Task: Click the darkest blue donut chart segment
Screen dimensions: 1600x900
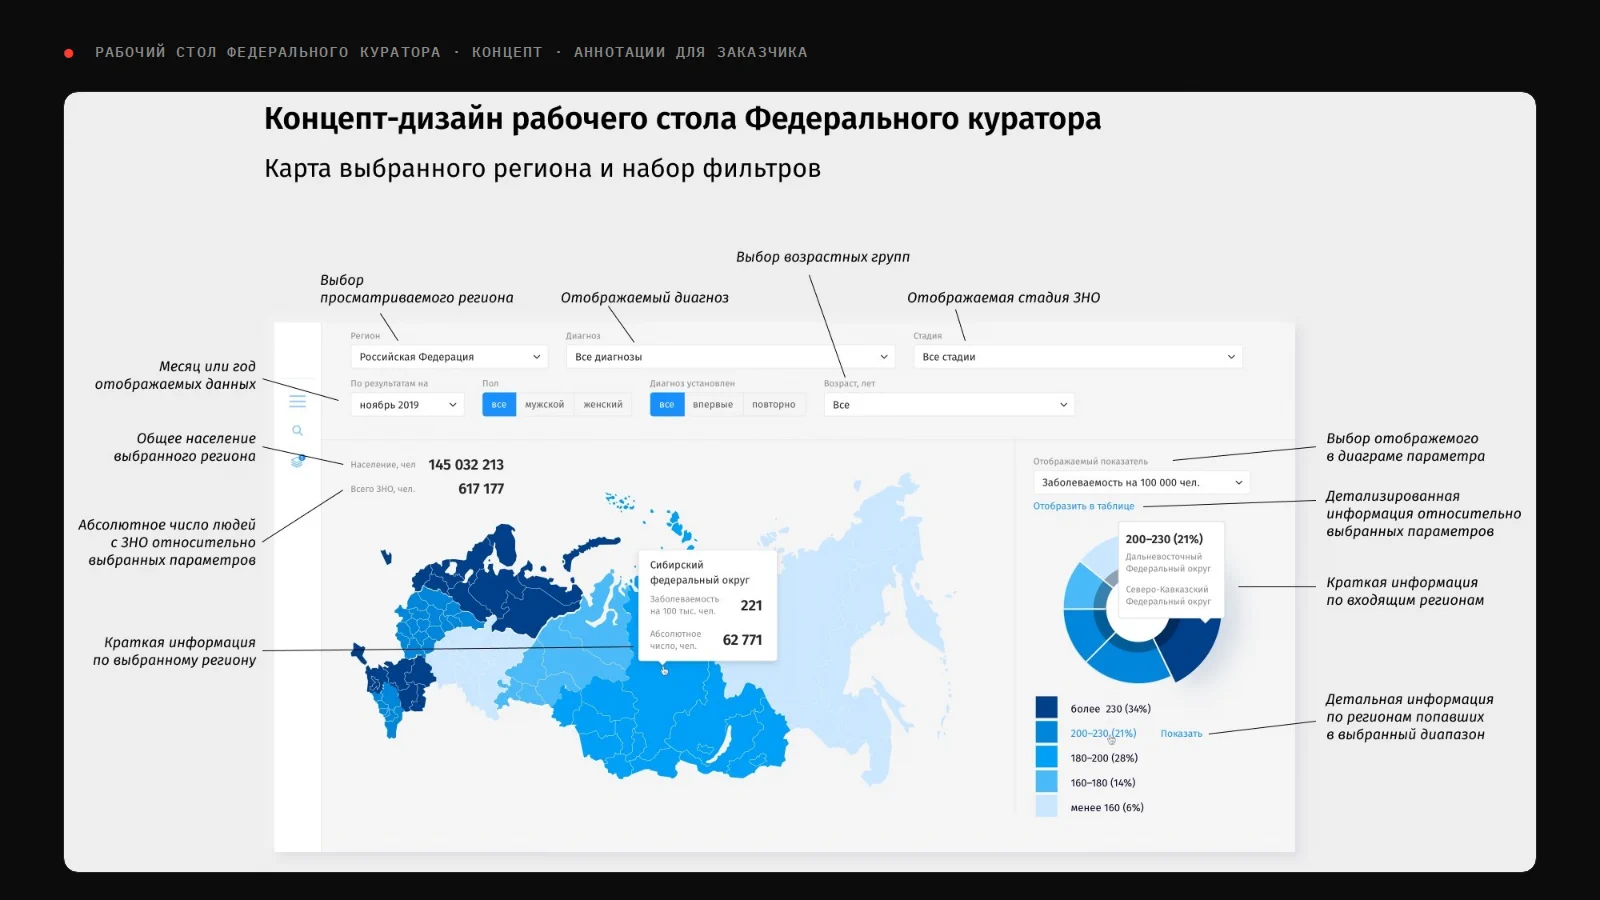Action: (x=1192, y=648)
